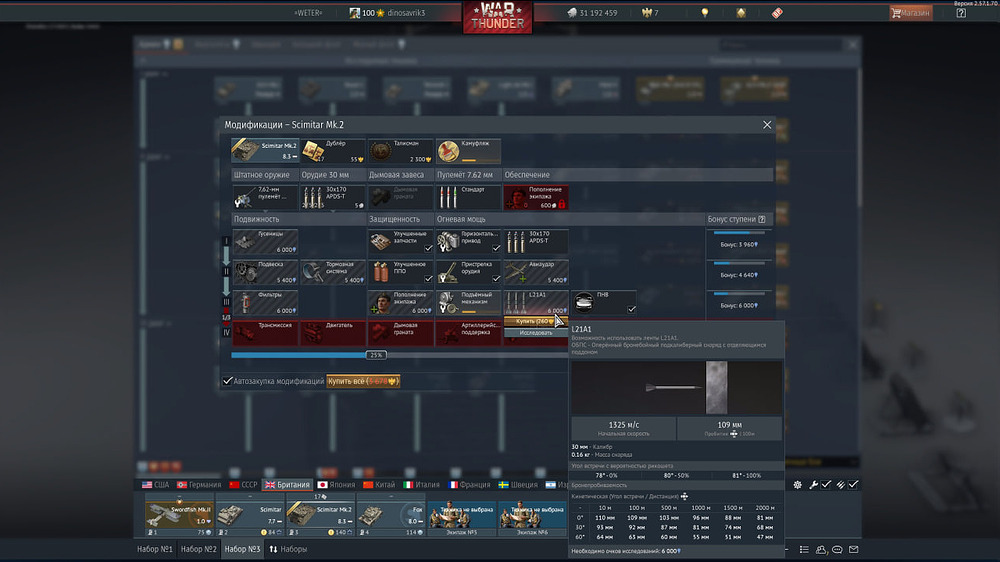Switch to the США nation tab
1000x562 pixels.
click(156, 485)
